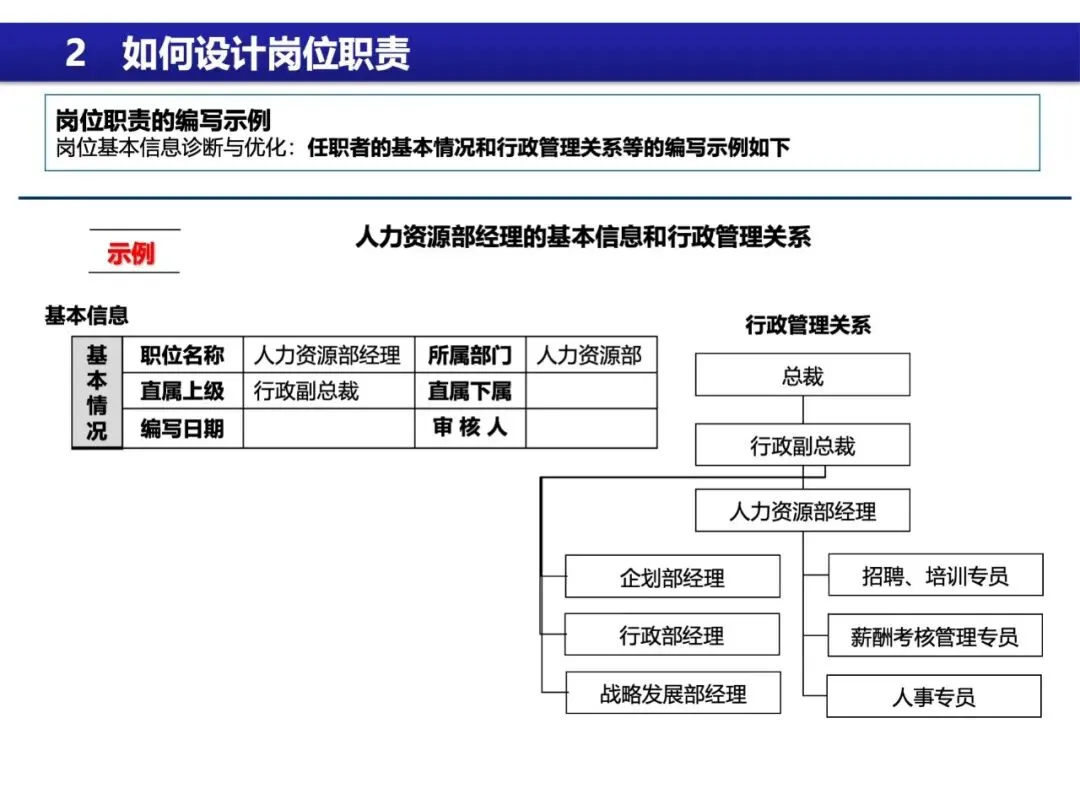Click the slide title 如何设计岗位职责

(266, 53)
